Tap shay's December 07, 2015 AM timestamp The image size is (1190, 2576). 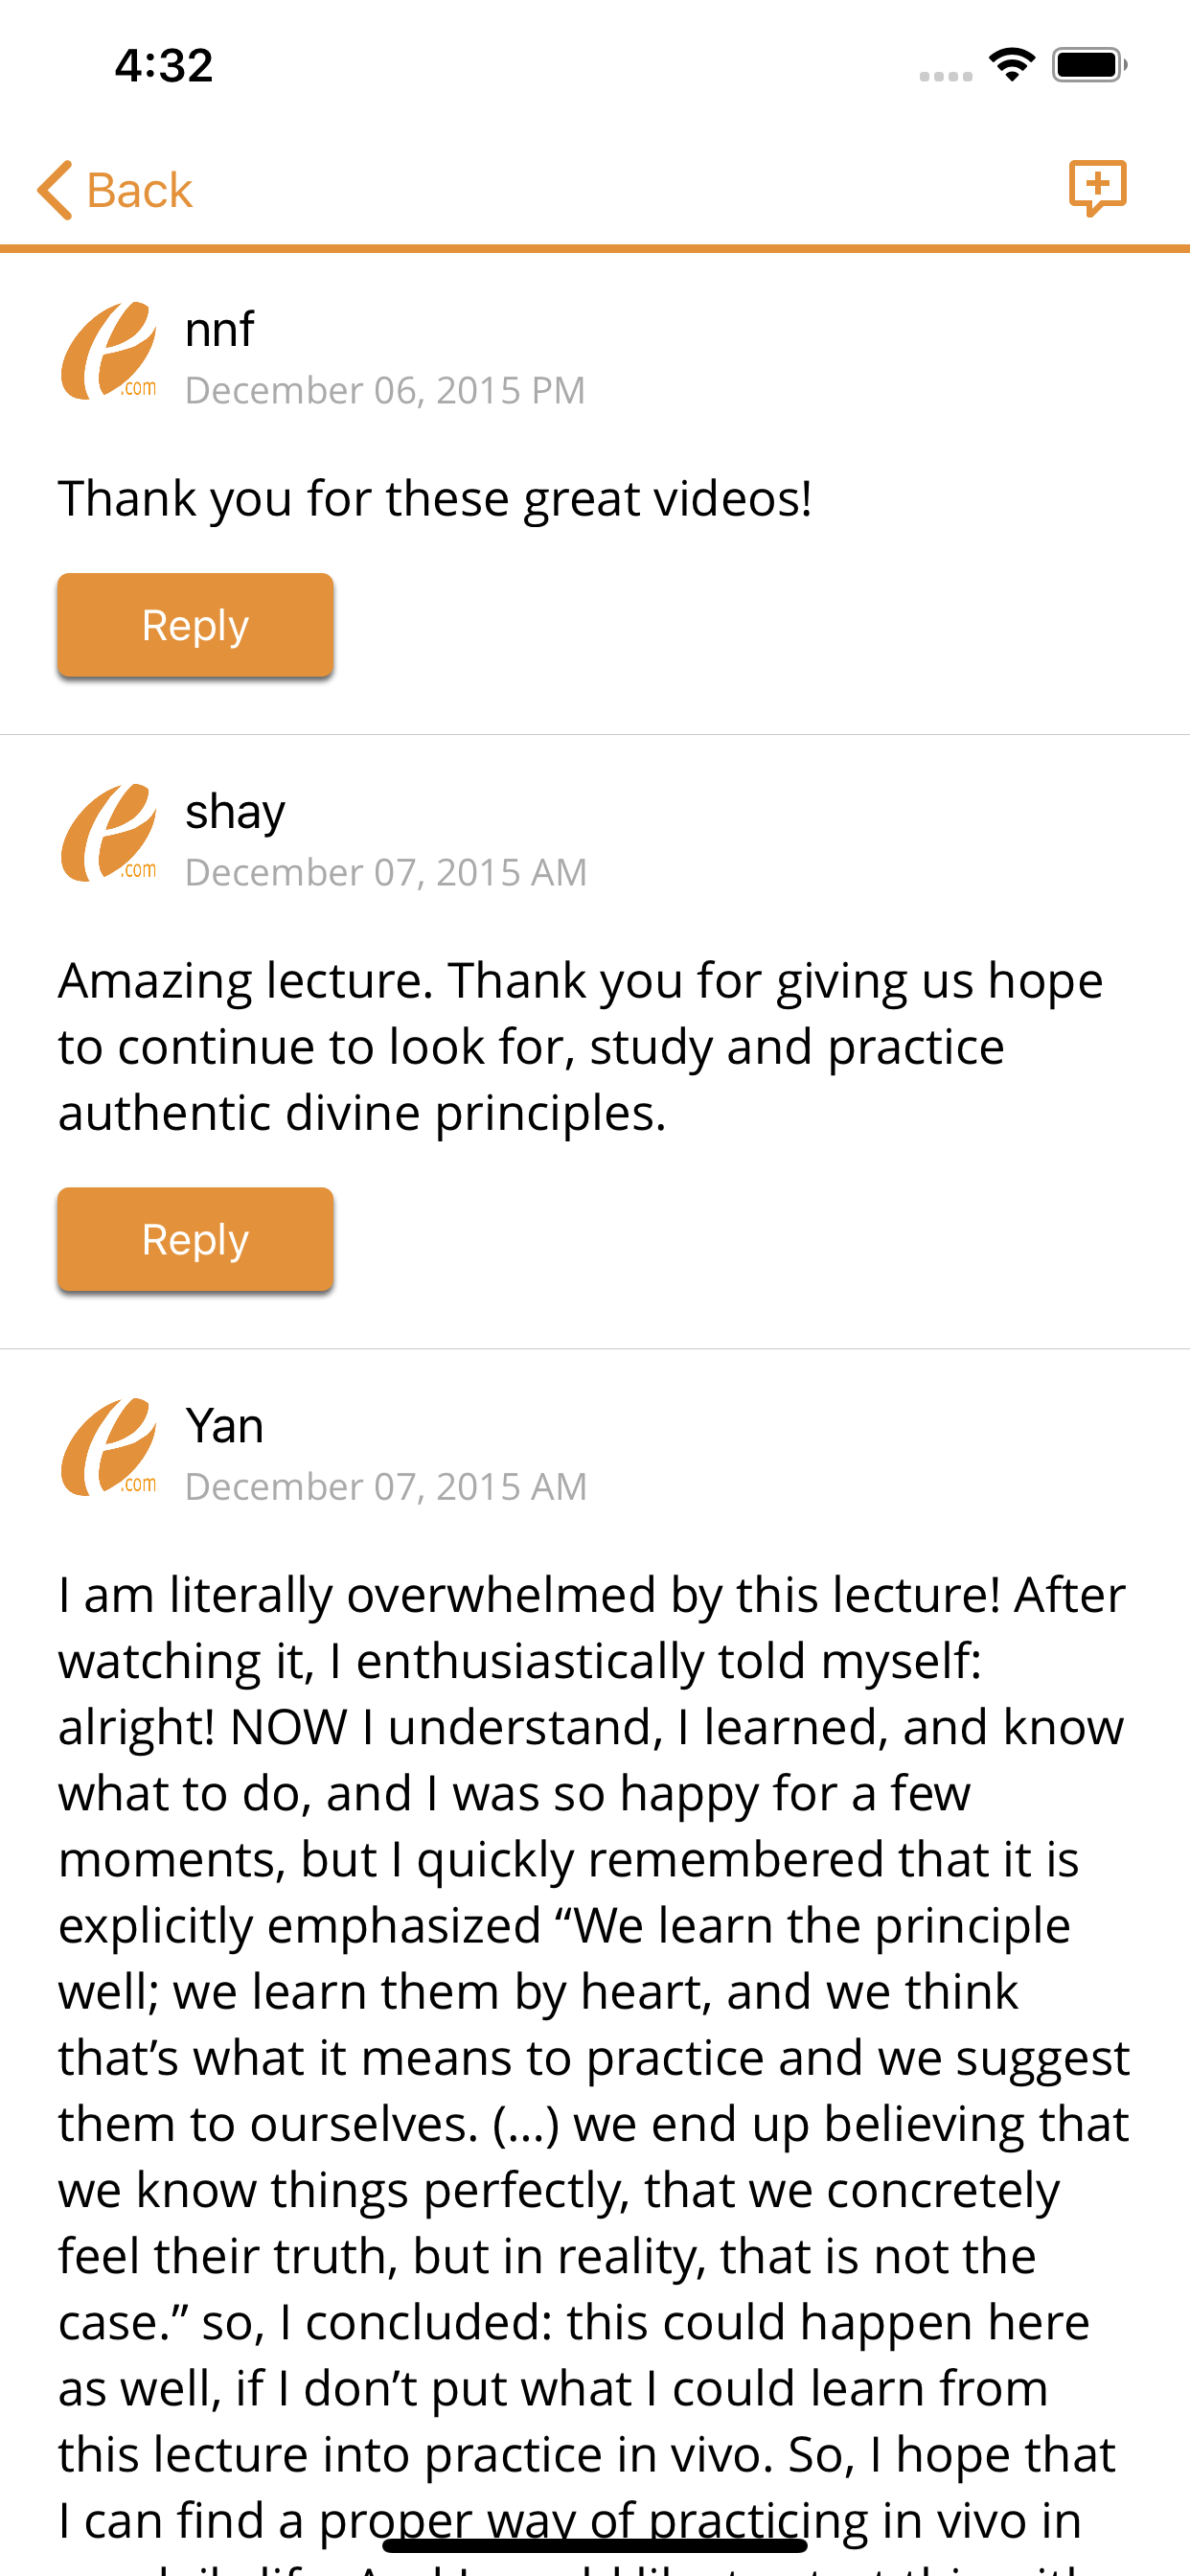point(386,872)
